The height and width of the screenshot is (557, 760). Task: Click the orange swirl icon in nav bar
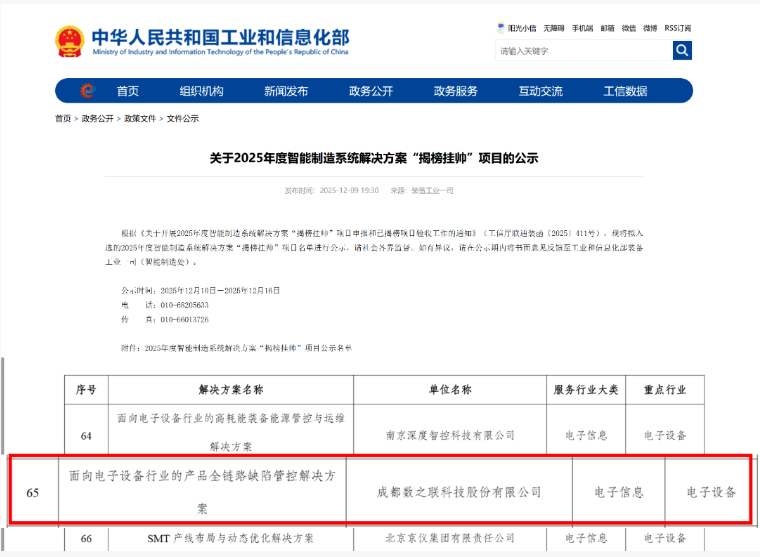[87, 91]
